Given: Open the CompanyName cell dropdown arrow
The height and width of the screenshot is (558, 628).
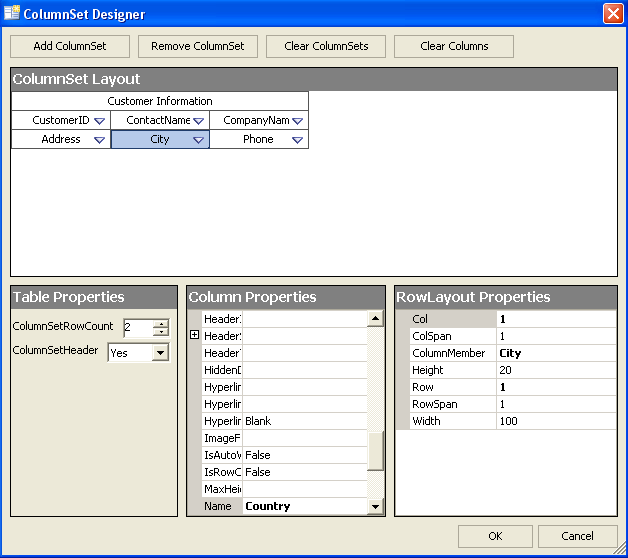Looking at the screenshot, I should click(x=297, y=121).
